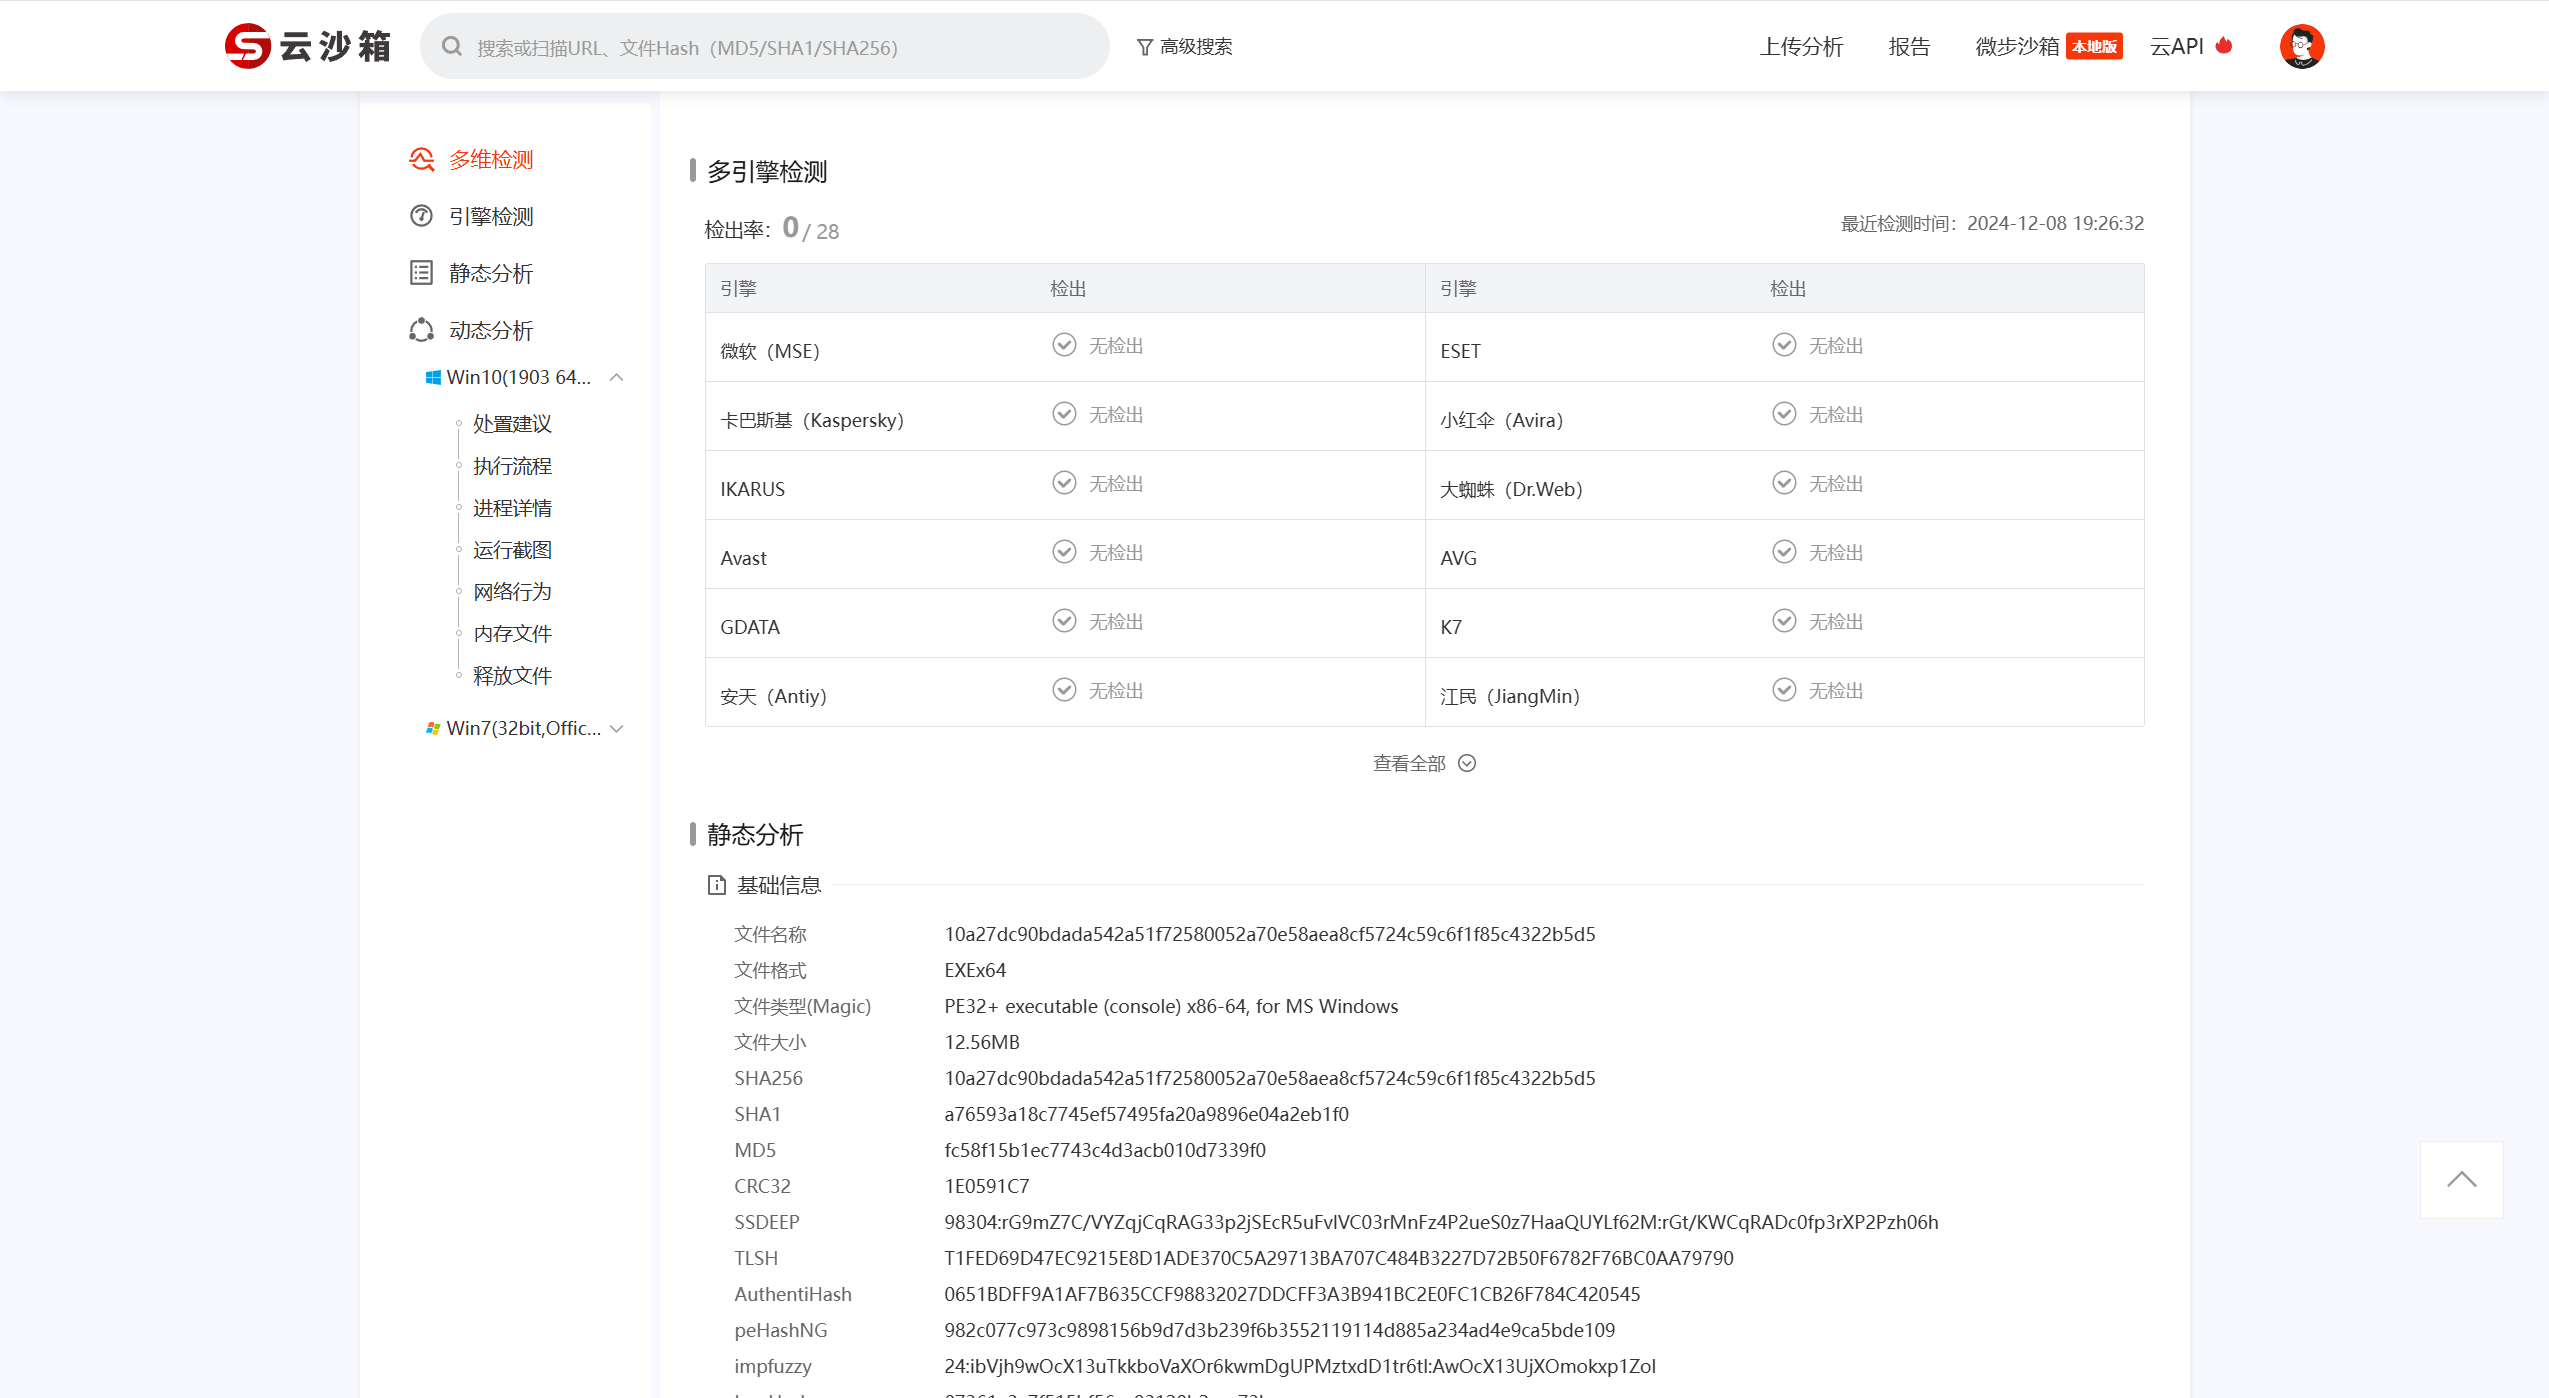
Task: Open the 报告 menu item
Action: point(1909,47)
